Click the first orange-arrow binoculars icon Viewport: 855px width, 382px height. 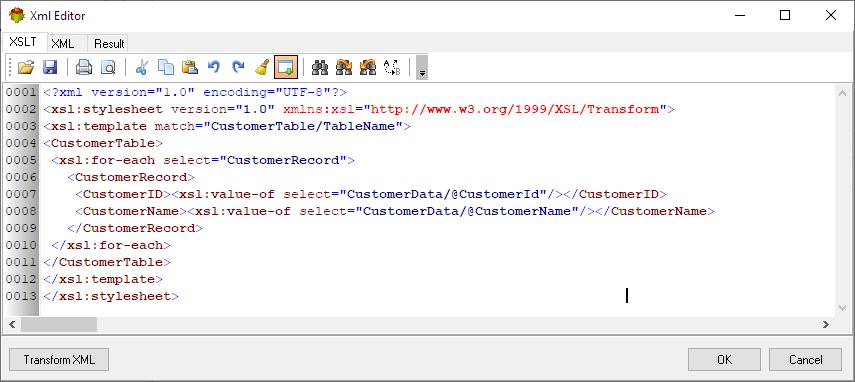(x=344, y=68)
